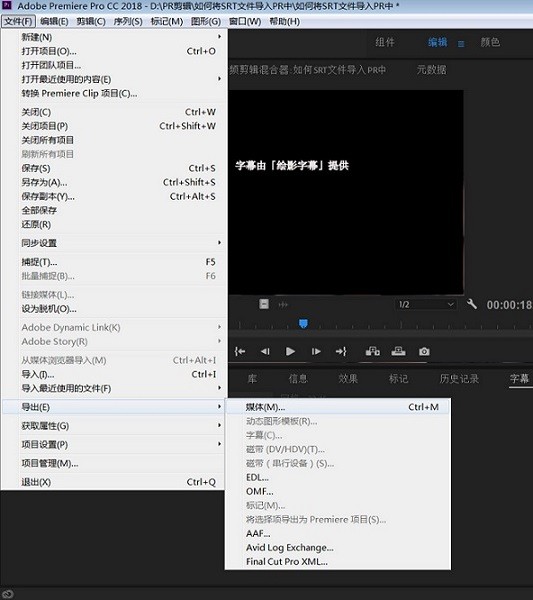Click the Play button in the Program monitor
533x600 pixels.
coord(290,351)
